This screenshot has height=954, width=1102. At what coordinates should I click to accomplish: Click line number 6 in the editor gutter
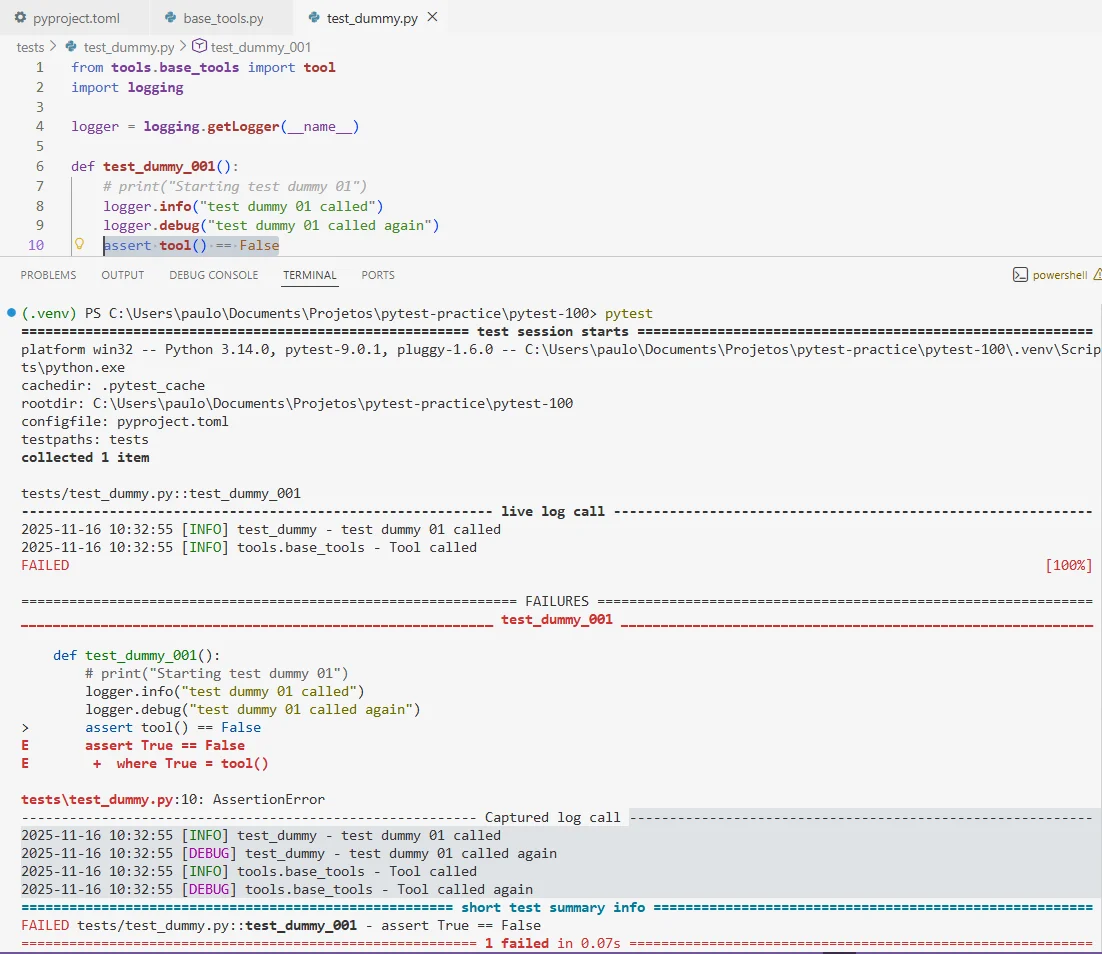39,166
